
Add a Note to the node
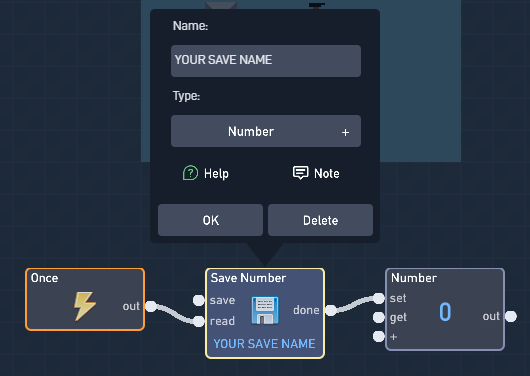[316, 173]
